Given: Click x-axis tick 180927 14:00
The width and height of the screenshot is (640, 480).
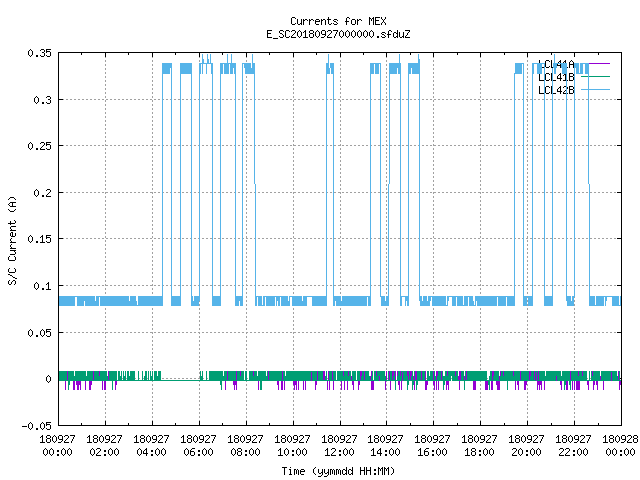Looking at the screenshot, I should pyautogui.click(x=385, y=446).
